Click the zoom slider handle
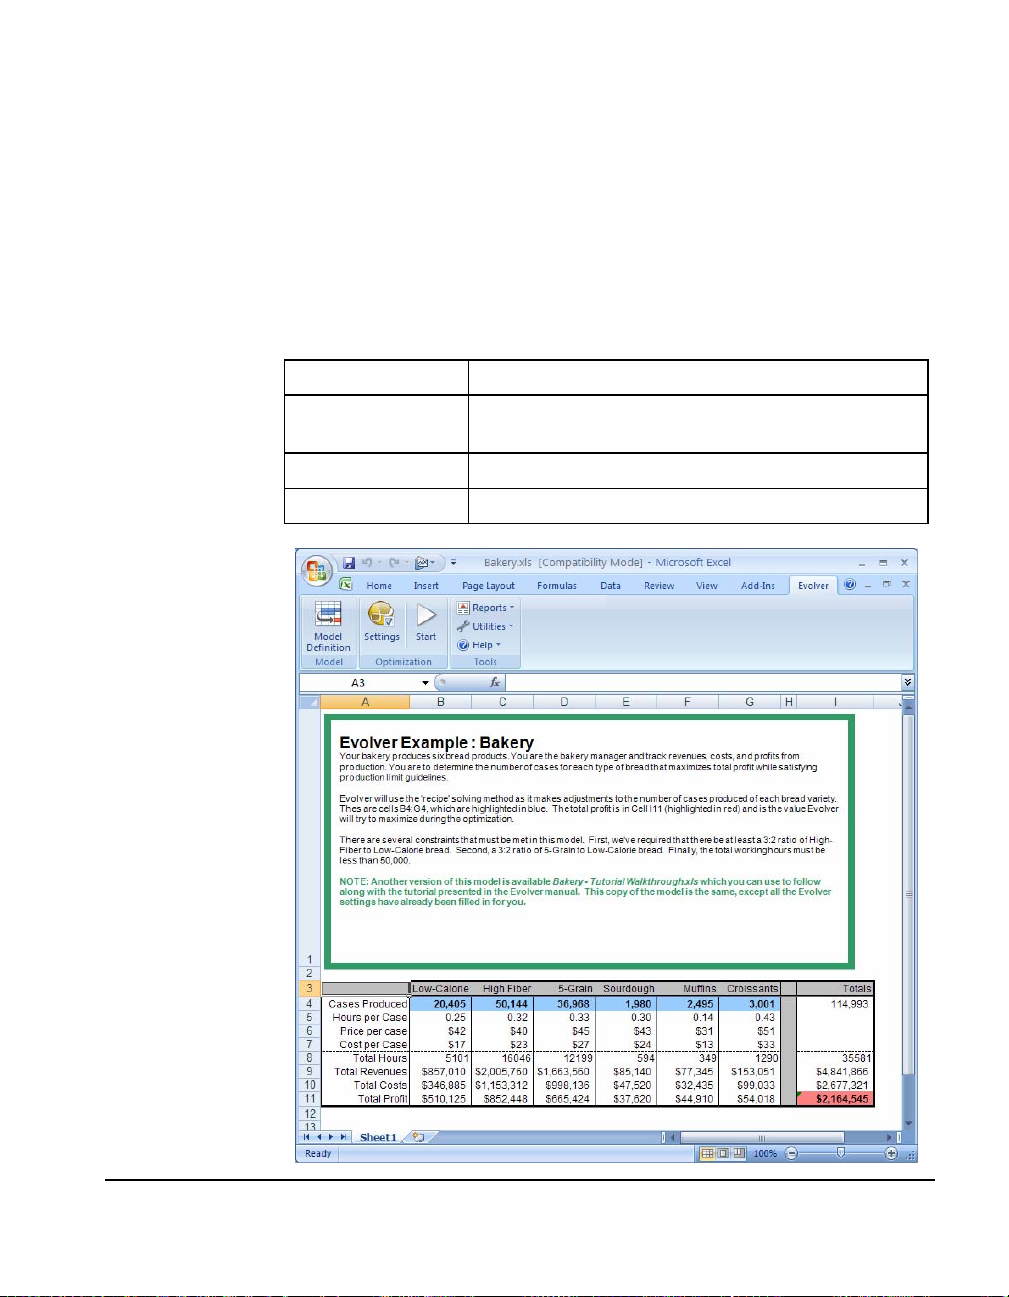 [841, 1154]
